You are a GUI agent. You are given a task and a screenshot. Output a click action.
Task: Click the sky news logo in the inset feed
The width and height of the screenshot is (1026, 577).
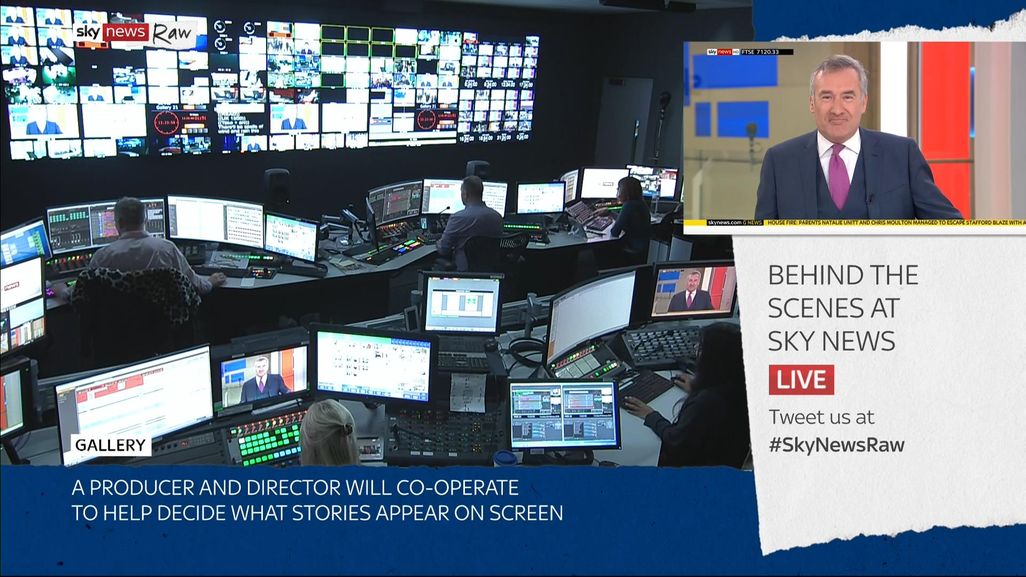(x=723, y=51)
